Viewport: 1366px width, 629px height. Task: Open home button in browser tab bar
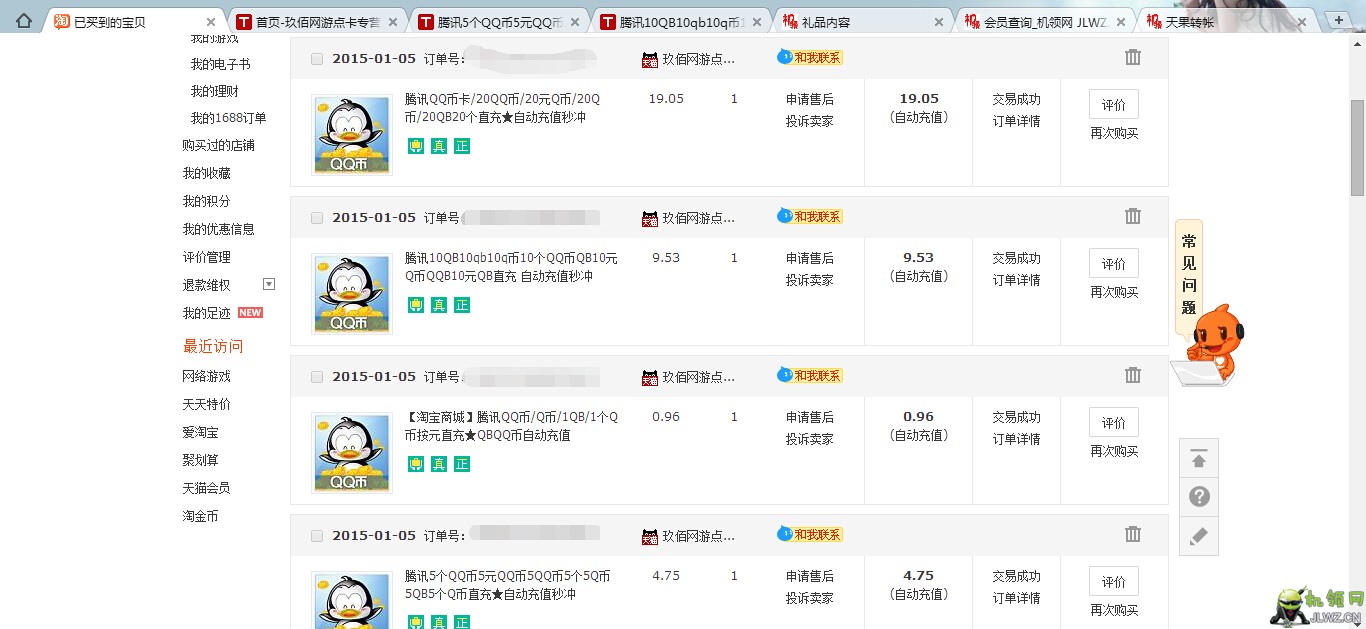pos(24,21)
